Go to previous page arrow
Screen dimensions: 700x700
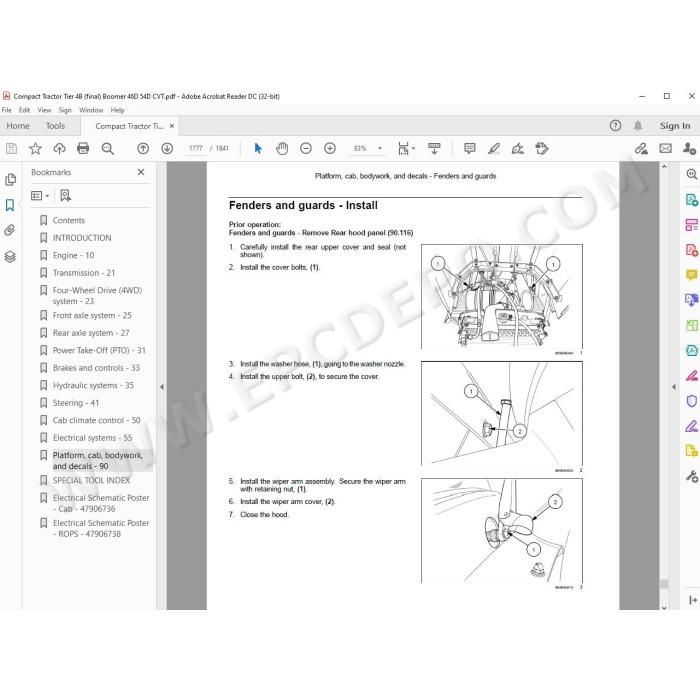143,149
